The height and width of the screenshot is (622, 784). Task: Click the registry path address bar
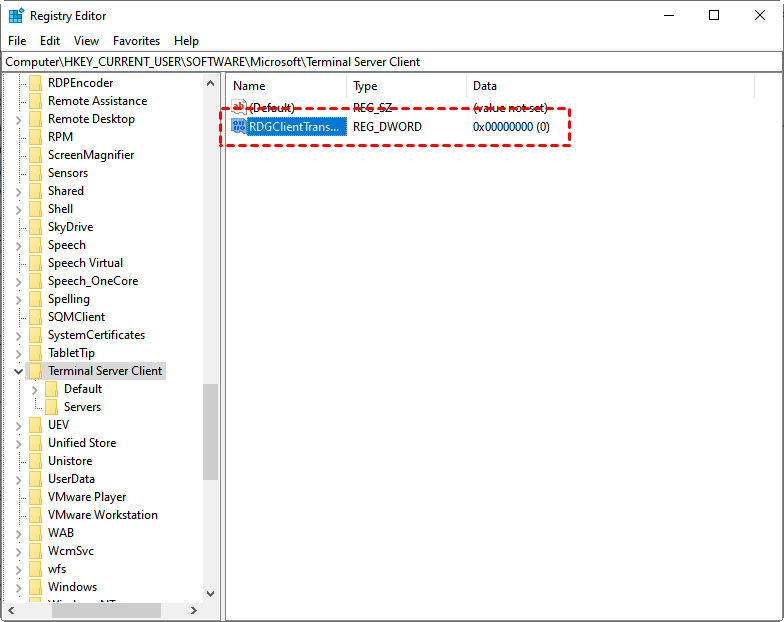click(x=392, y=62)
